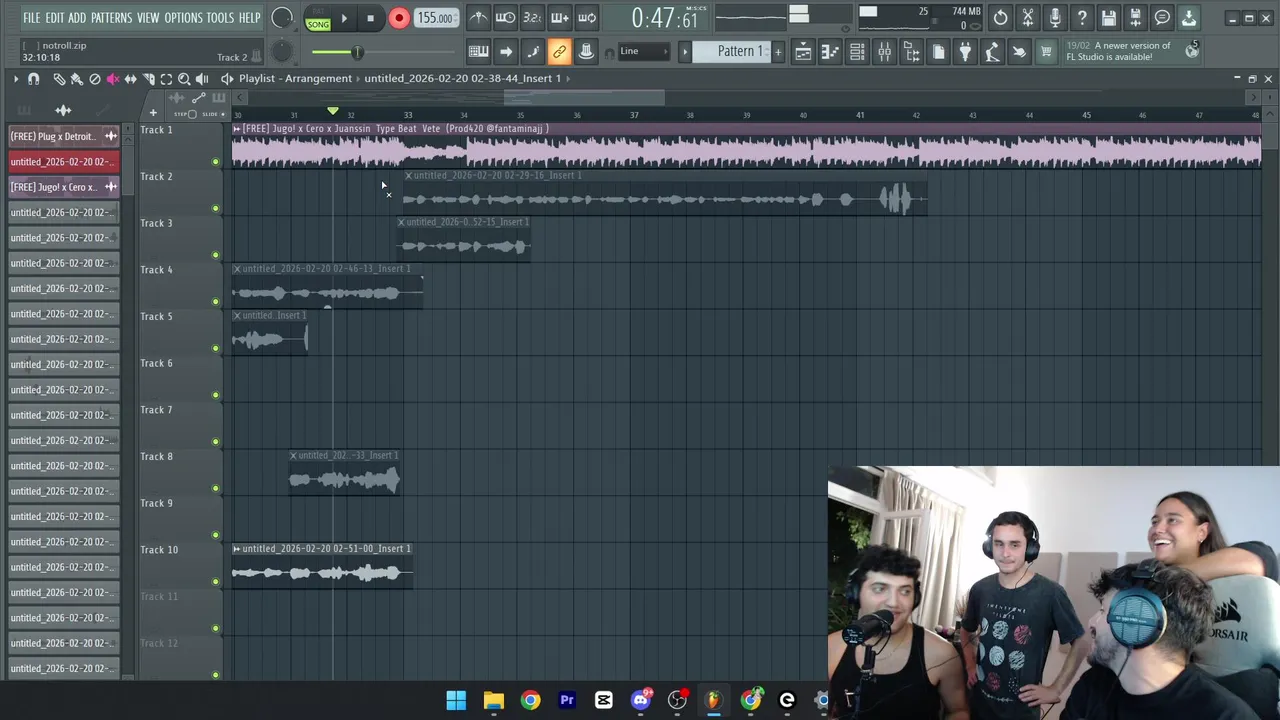Open Discord from the taskbar
Screen dimensions: 1280x720
tap(641, 700)
